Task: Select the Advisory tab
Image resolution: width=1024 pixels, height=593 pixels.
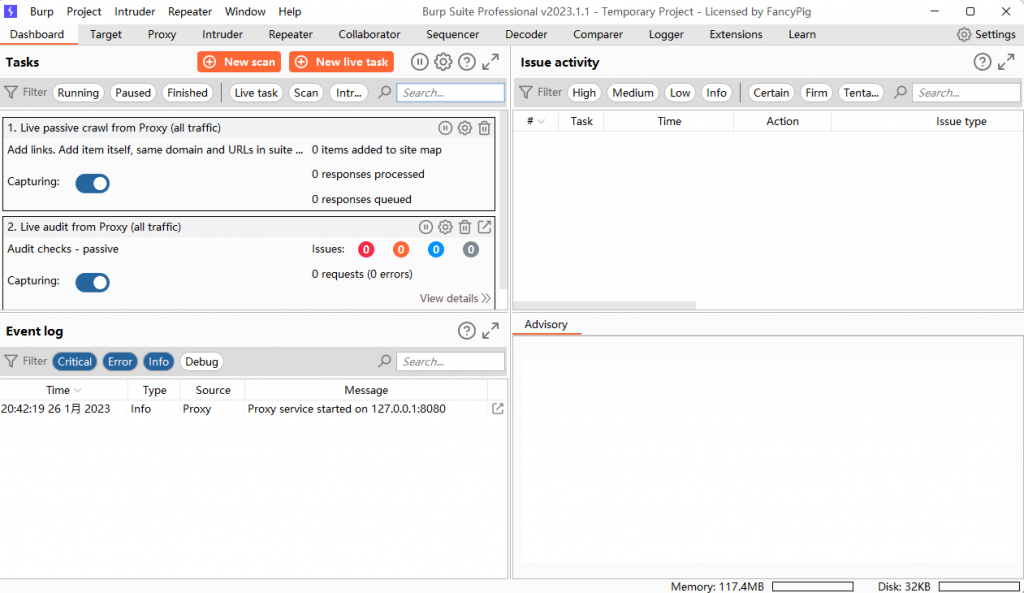Action: click(546, 325)
